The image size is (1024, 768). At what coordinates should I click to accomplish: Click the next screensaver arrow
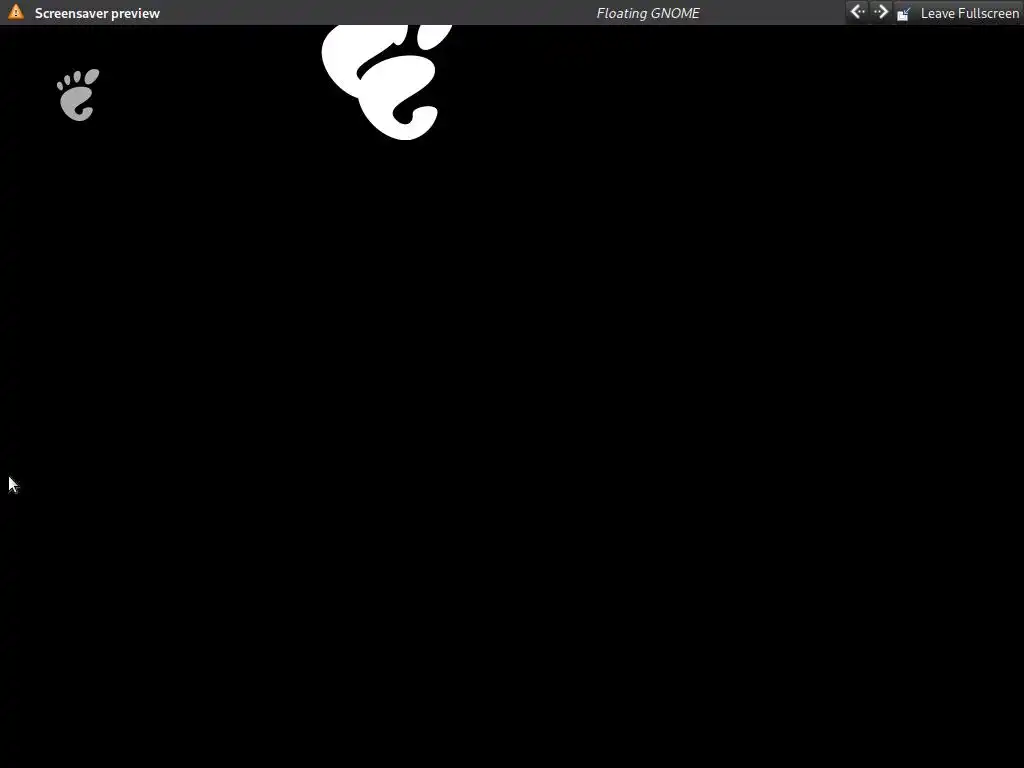[x=880, y=12]
